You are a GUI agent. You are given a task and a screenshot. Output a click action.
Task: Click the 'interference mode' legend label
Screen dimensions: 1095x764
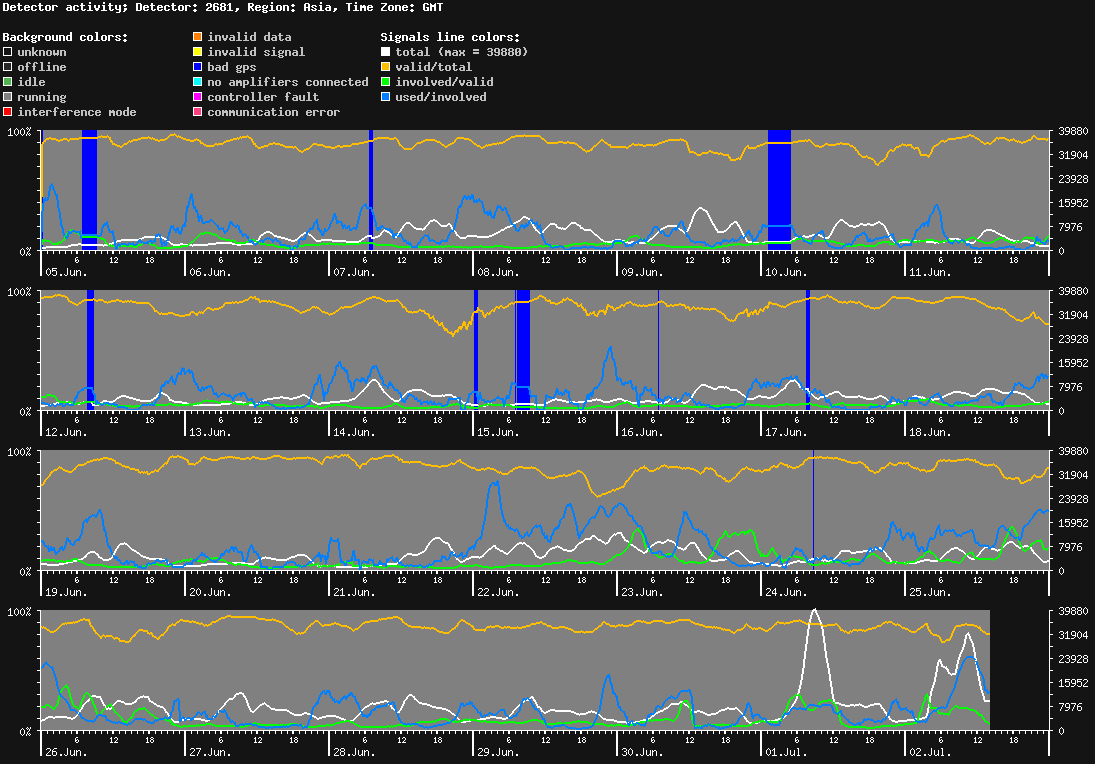point(77,112)
